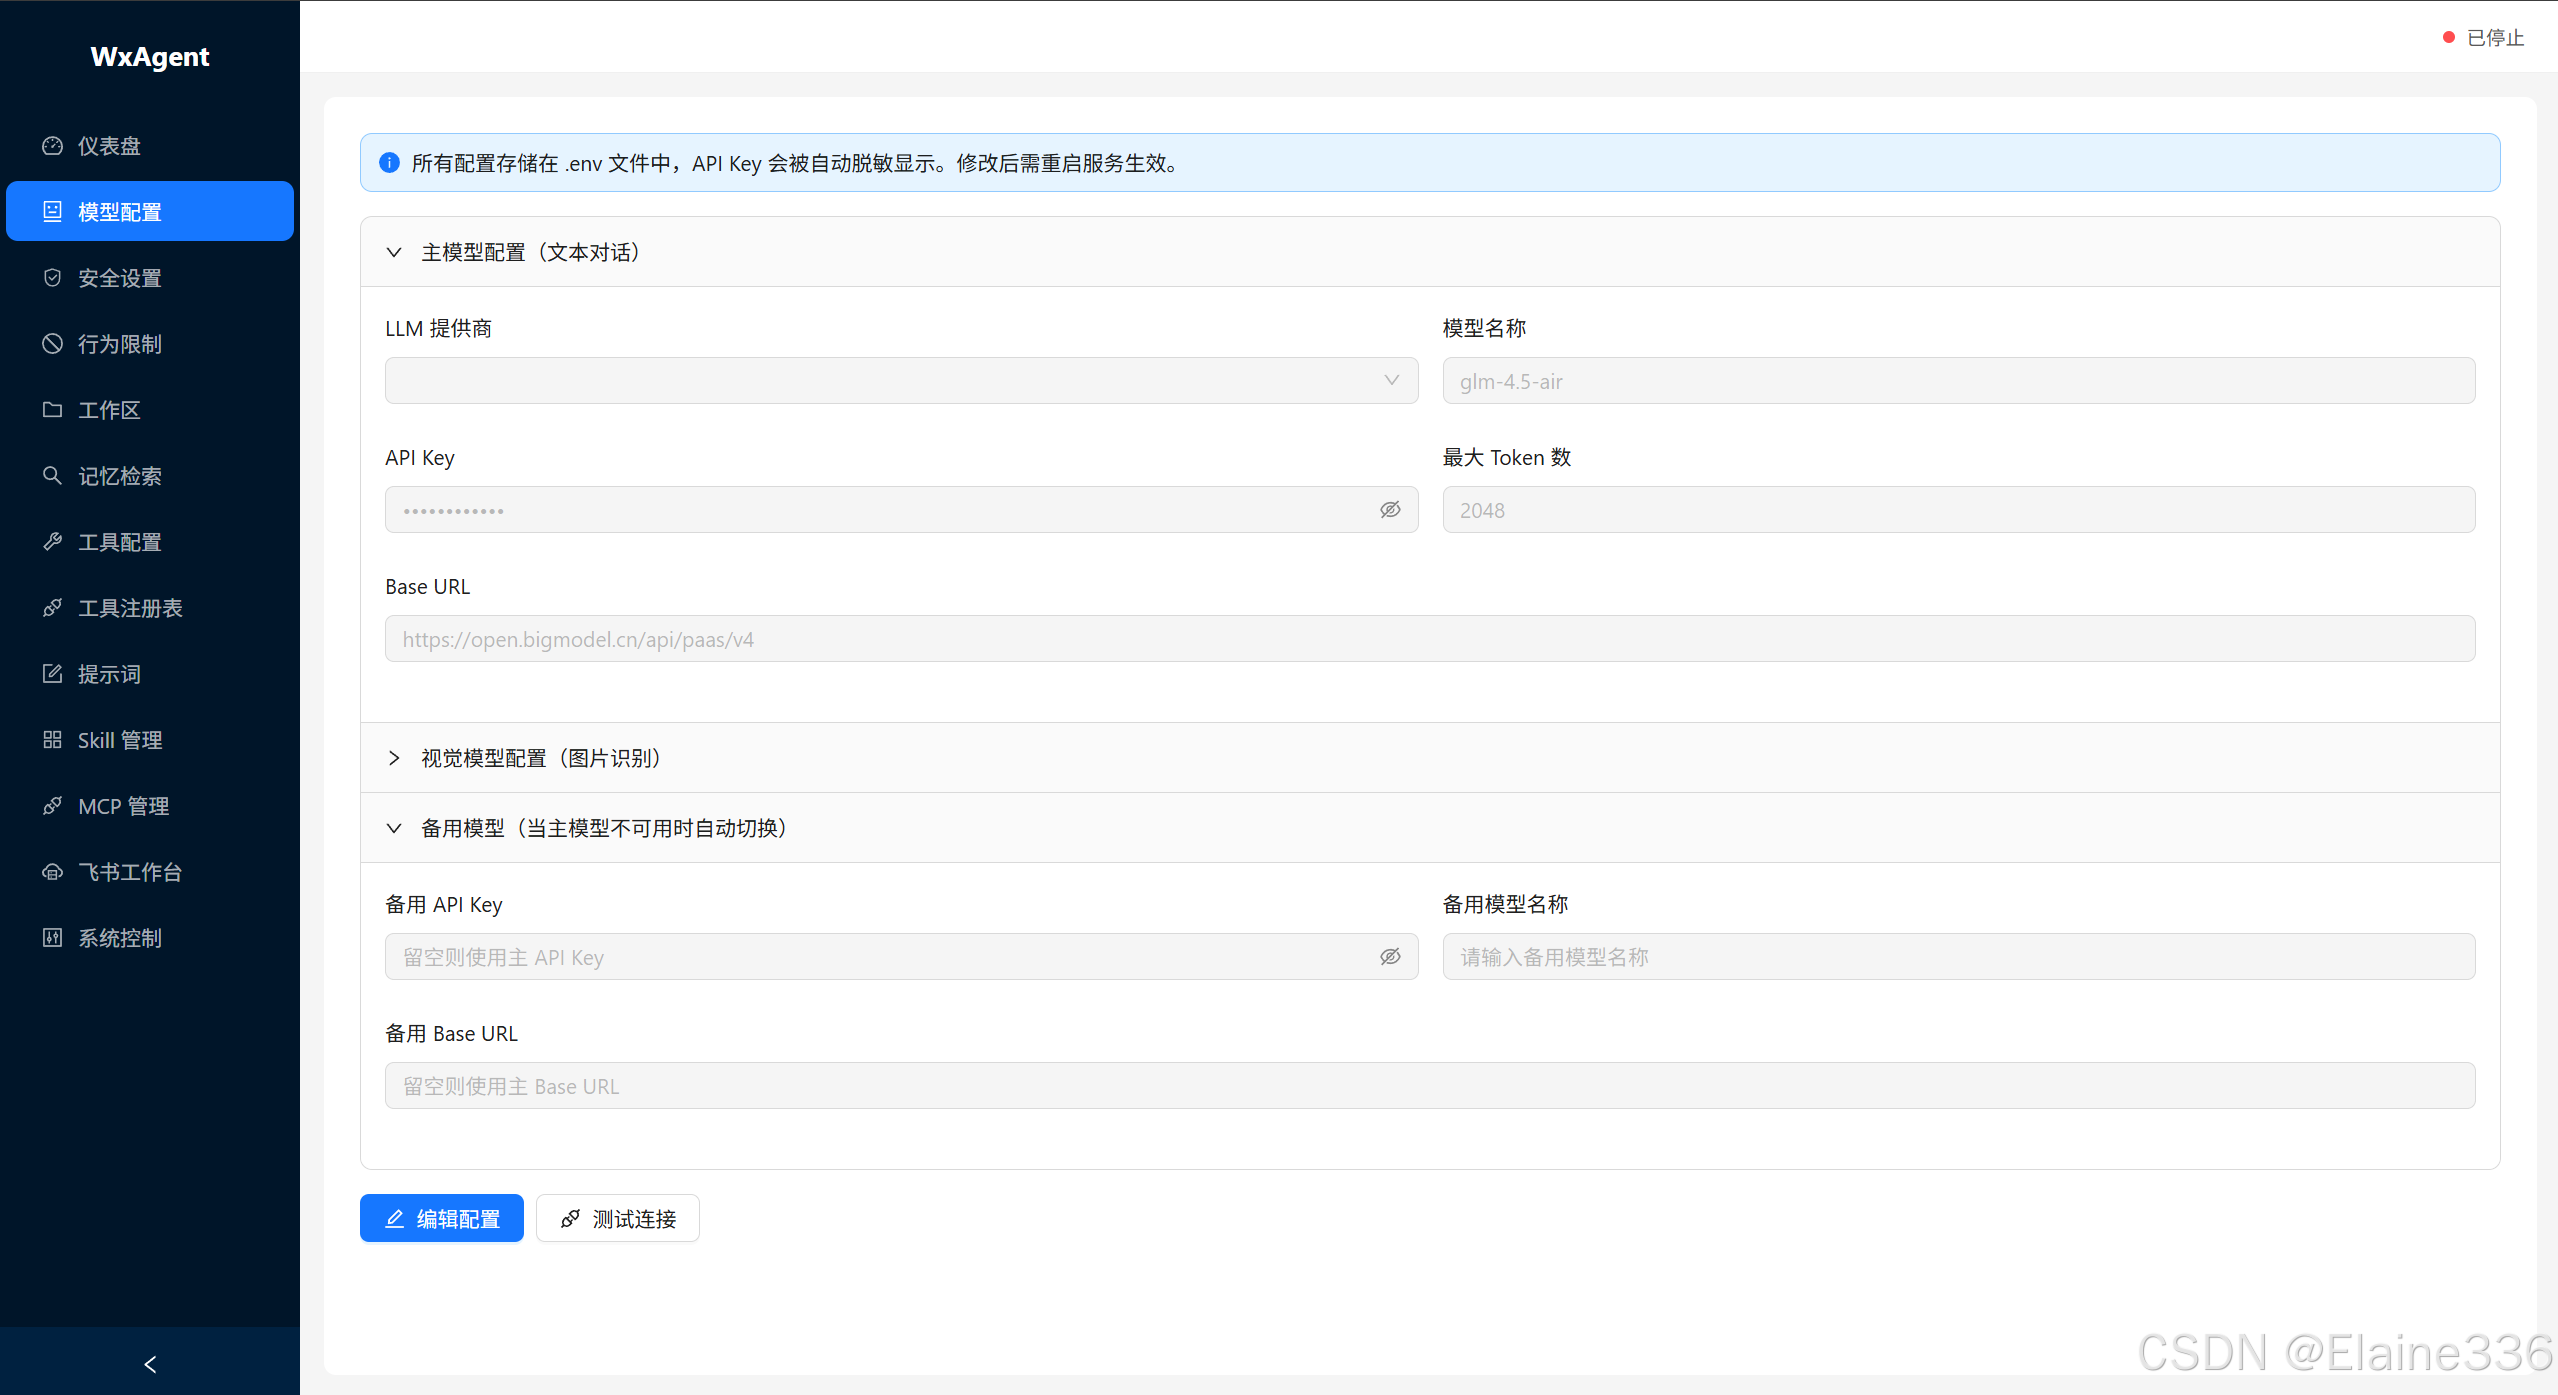Click the API icon for MCP 管理
Image resolution: width=2558 pixels, height=1395 pixels.
tap(53, 806)
